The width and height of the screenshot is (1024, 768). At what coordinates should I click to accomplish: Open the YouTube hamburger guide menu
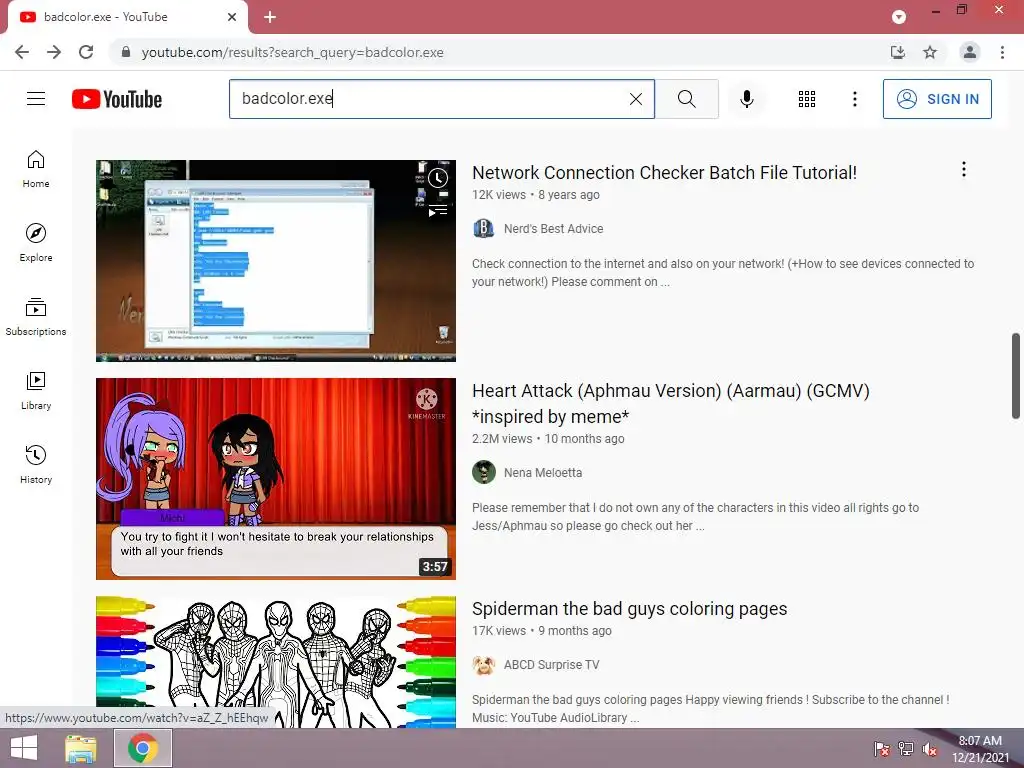[x=36, y=99]
